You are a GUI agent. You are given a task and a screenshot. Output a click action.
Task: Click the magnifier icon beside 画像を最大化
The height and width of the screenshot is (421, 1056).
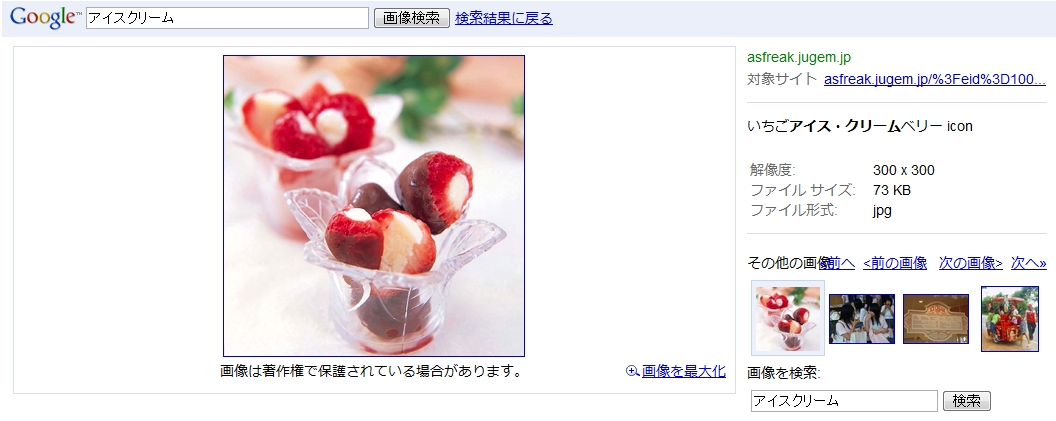632,371
